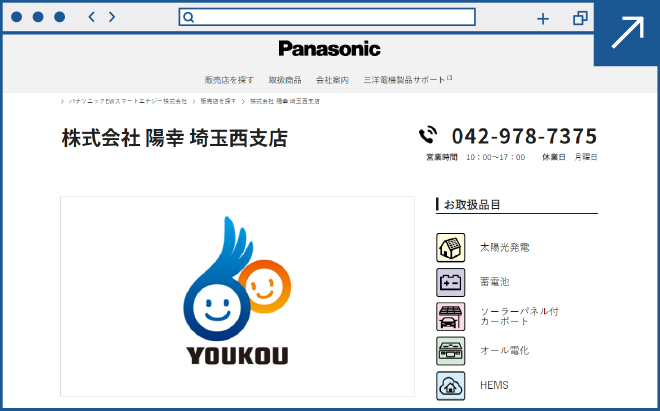Open 取扱商品 menu item
Screen dimensions: 660x411
285,80
